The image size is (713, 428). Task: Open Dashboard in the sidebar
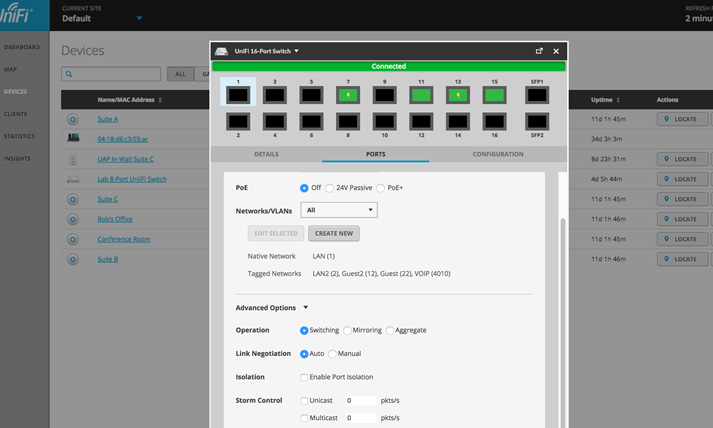(22, 47)
